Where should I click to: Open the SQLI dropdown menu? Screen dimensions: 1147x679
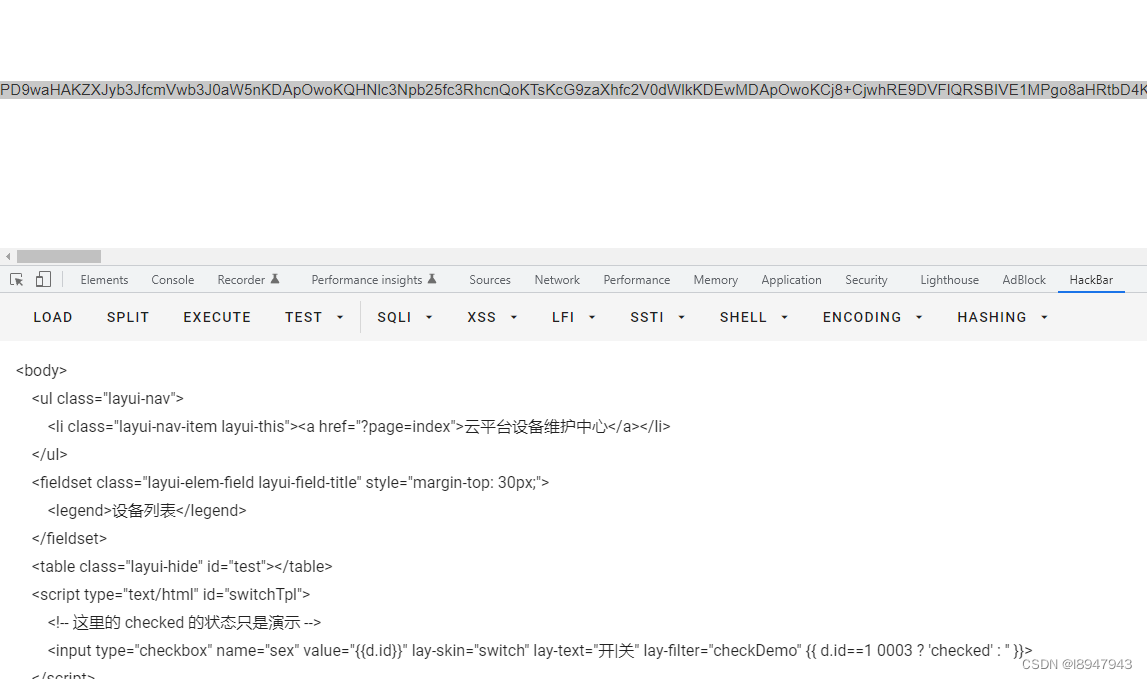pyautogui.click(x=405, y=318)
